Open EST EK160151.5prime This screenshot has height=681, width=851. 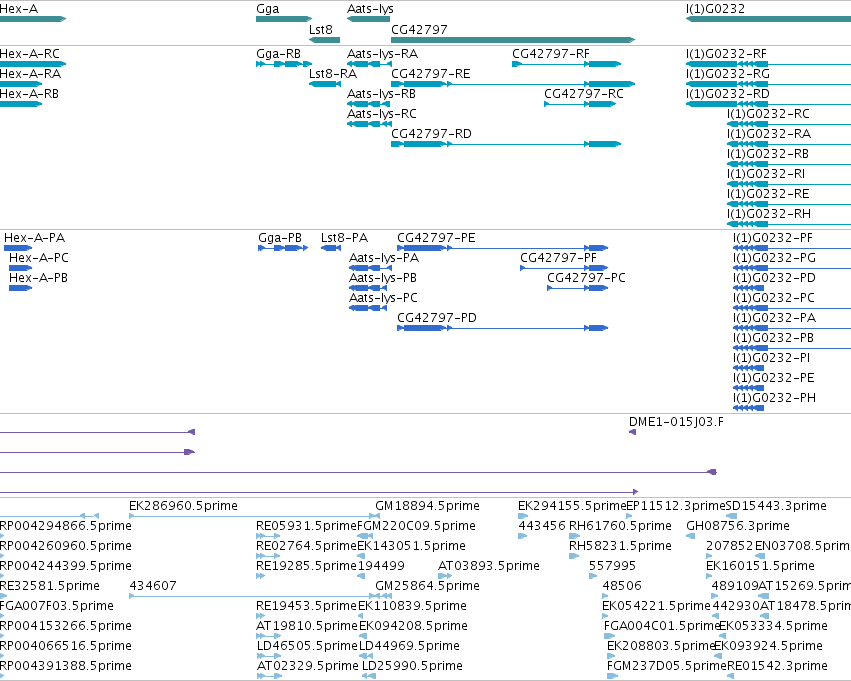click(709, 576)
